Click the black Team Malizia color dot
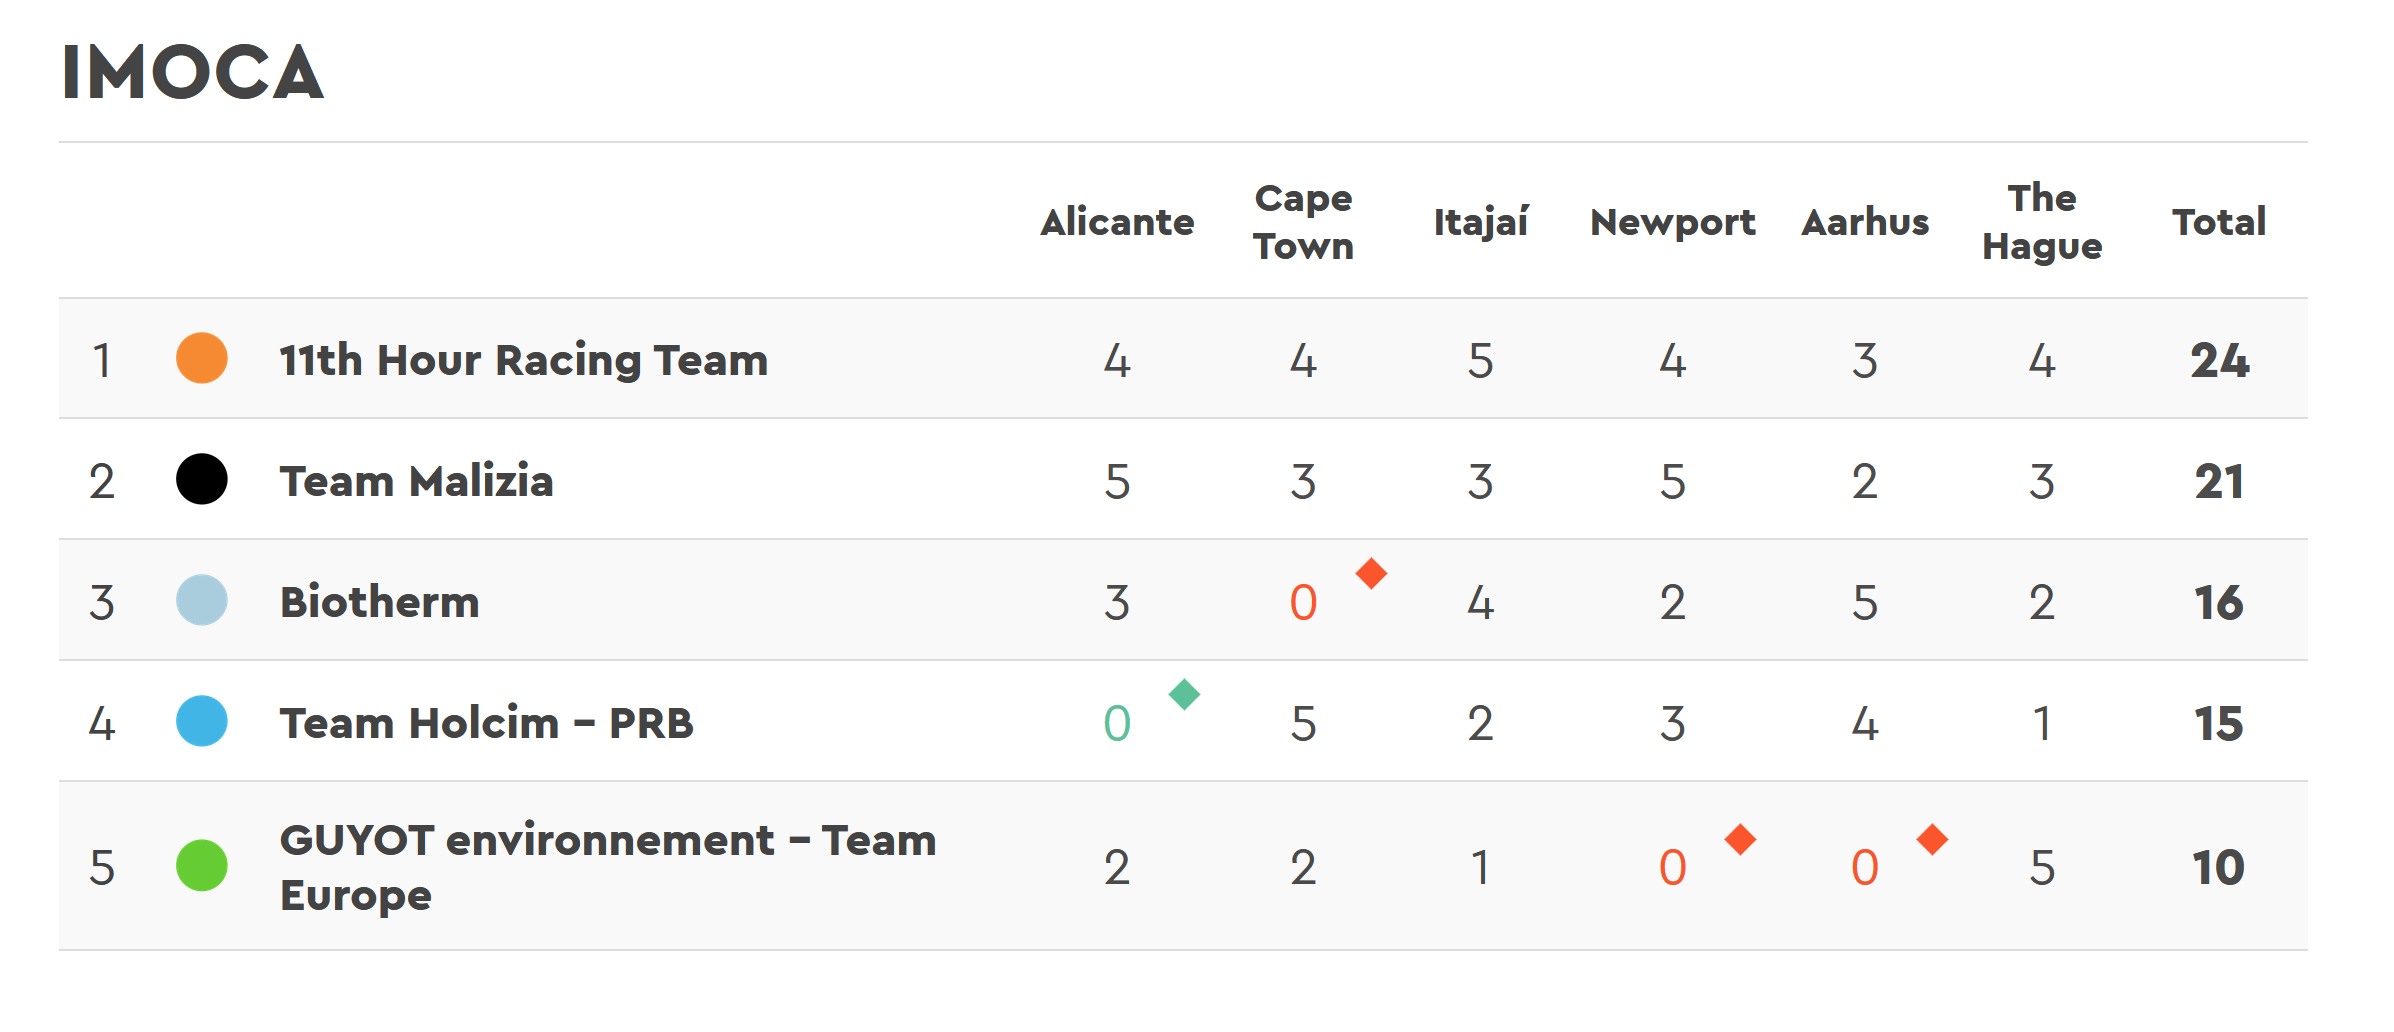The width and height of the screenshot is (2394, 1032). pos(202,479)
